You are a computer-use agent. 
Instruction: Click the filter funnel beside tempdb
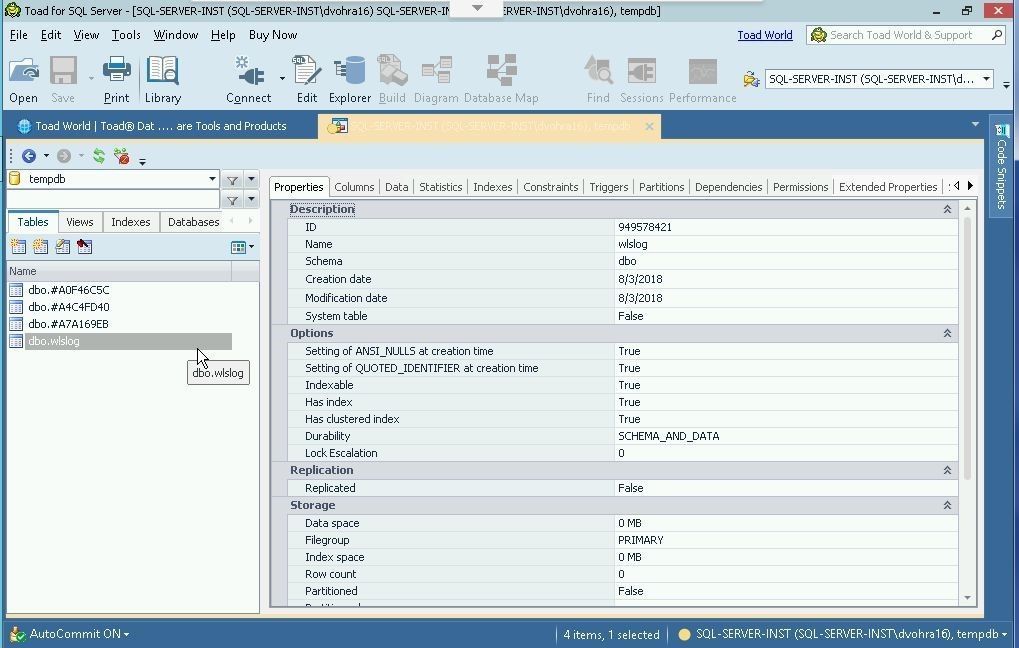pos(232,180)
